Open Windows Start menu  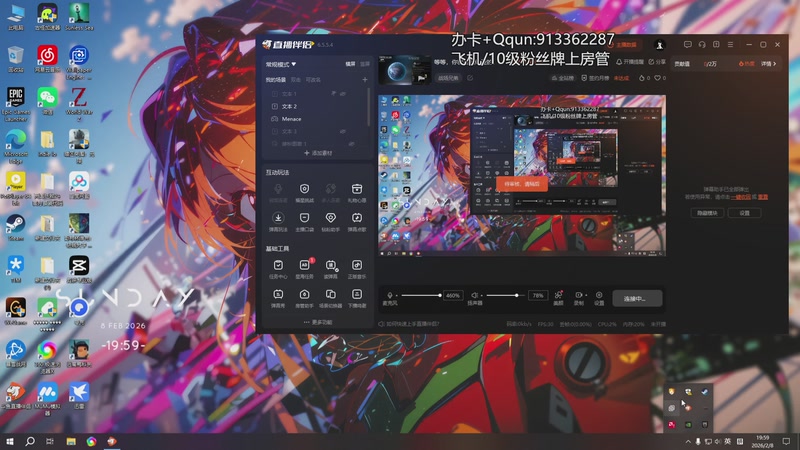click(9, 441)
